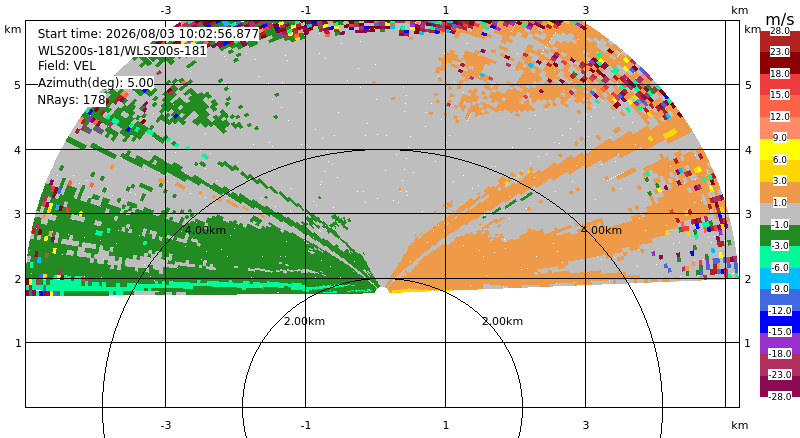
Task: Click the purple -18.0 m/s color band
Action: (780, 343)
